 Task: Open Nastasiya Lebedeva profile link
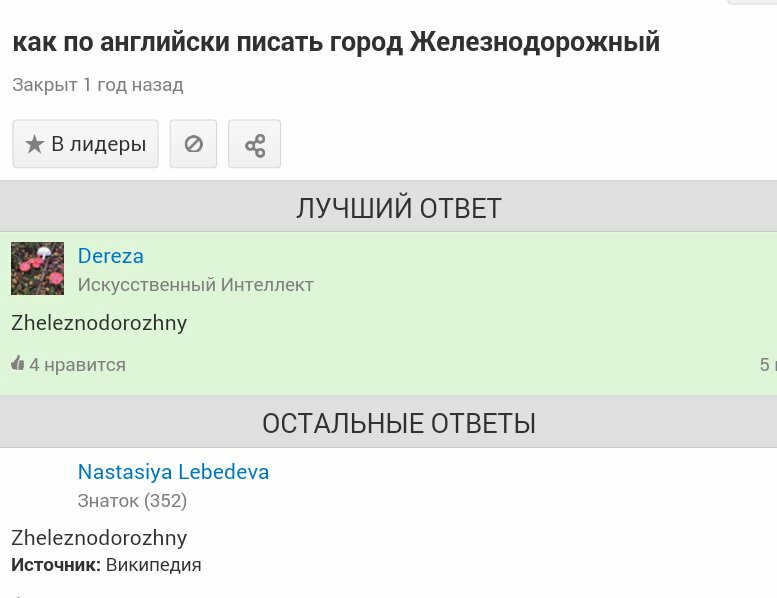pos(173,472)
